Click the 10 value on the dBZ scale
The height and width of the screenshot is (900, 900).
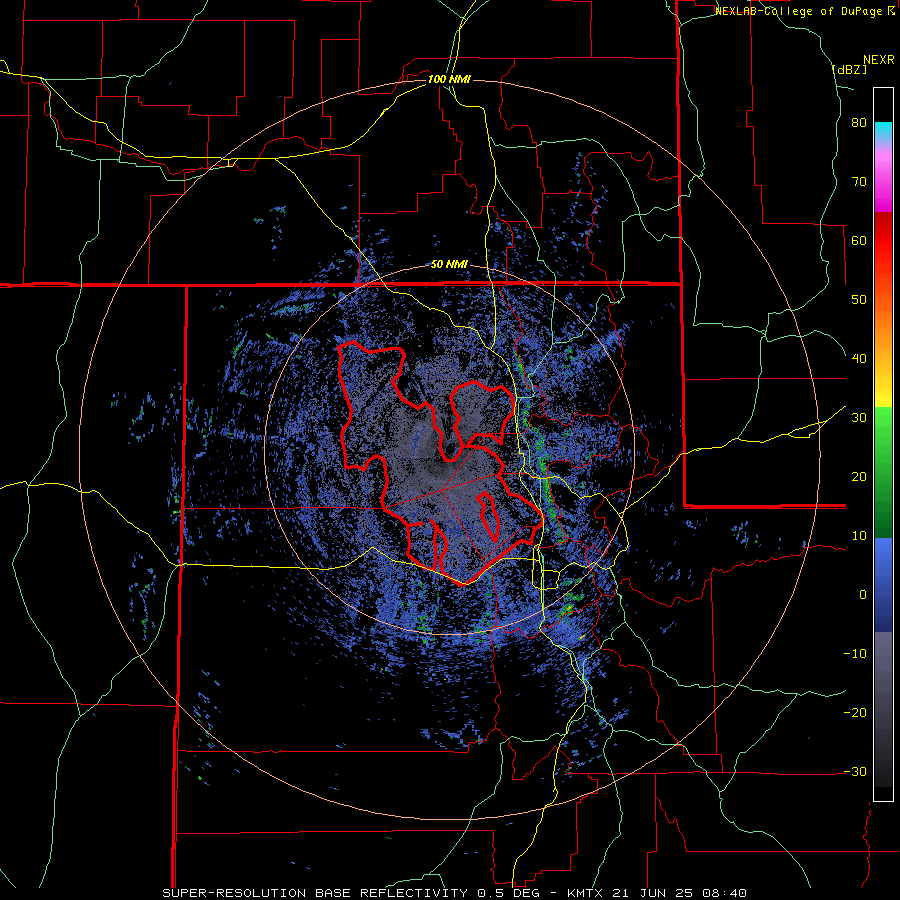click(x=859, y=536)
